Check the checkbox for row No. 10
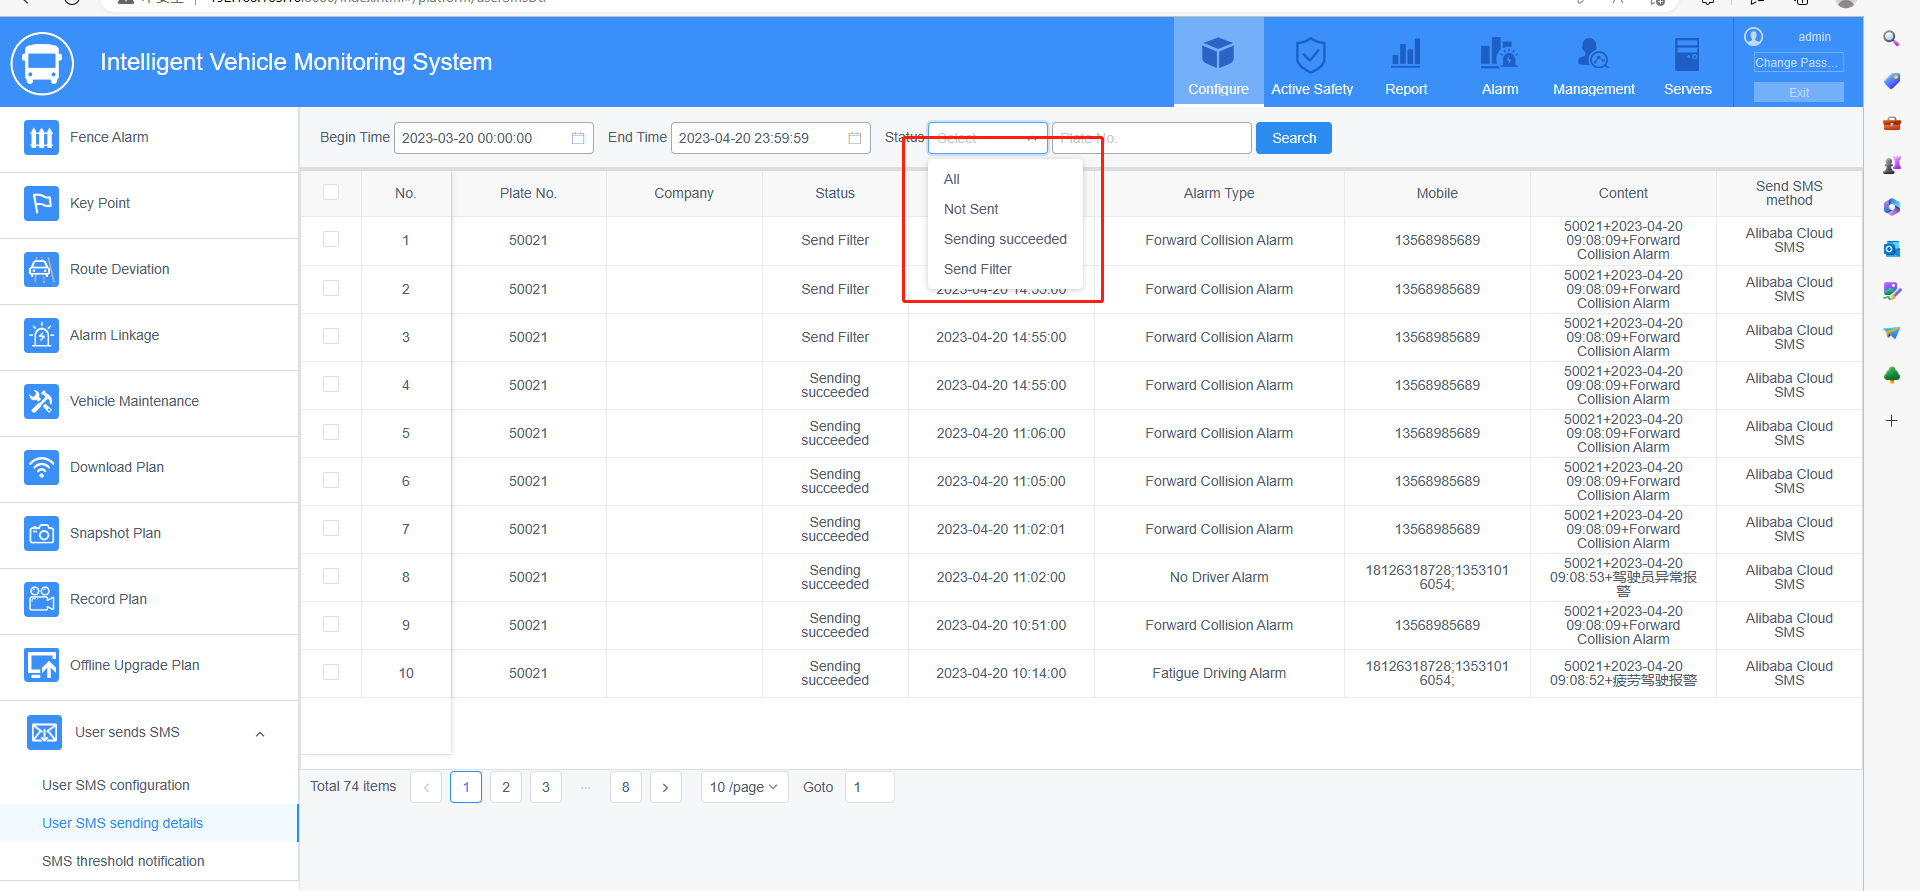 (331, 673)
